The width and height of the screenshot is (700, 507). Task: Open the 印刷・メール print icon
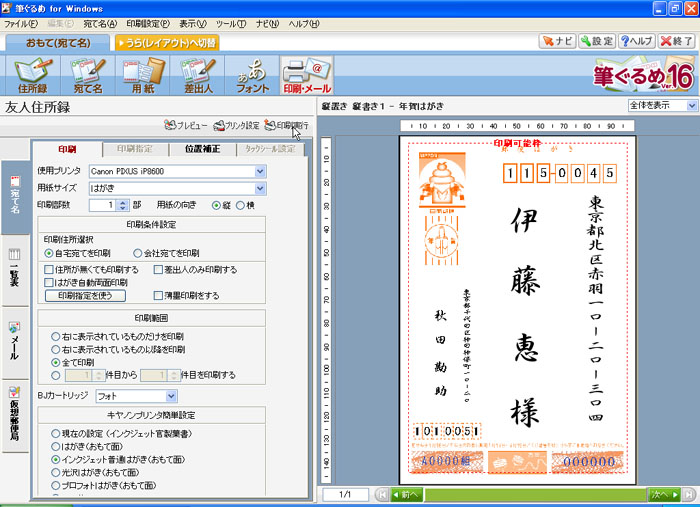[306, 76]
